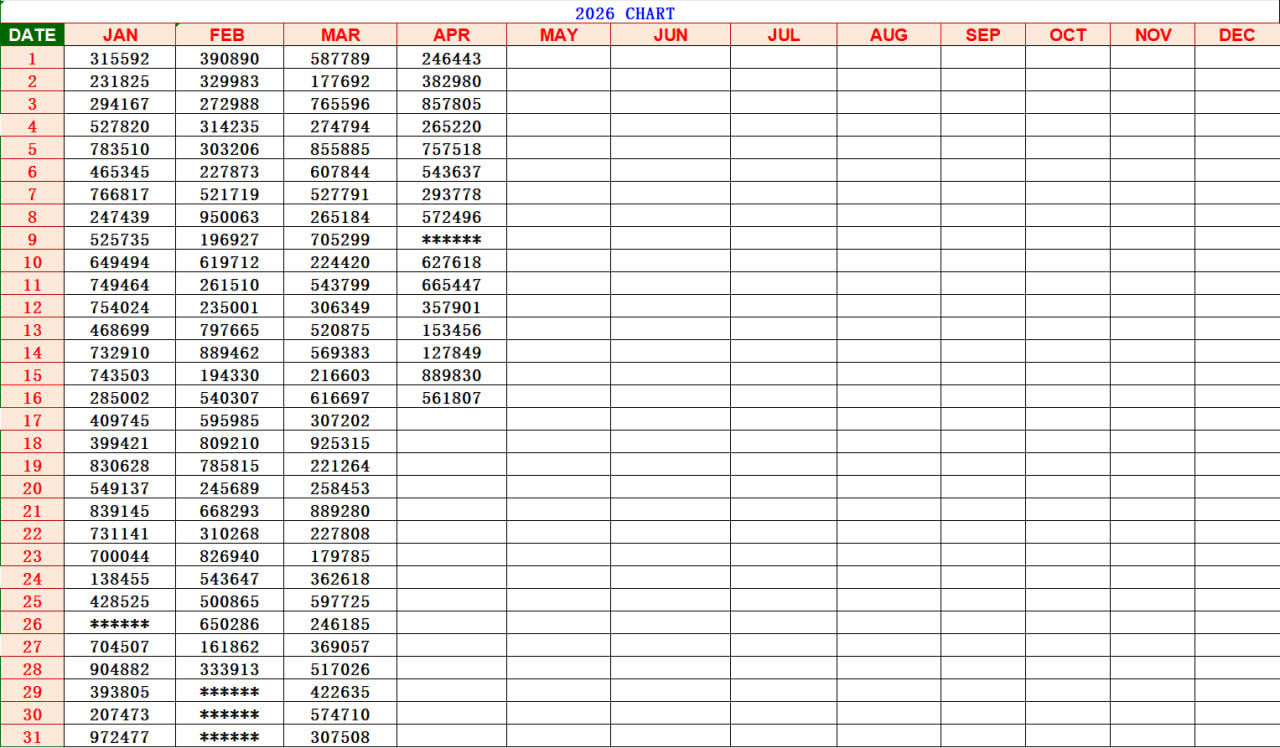Viewport: 1280px width, 748px height.
Task: Click the JAN column header
Action: (x=120, y=35)
